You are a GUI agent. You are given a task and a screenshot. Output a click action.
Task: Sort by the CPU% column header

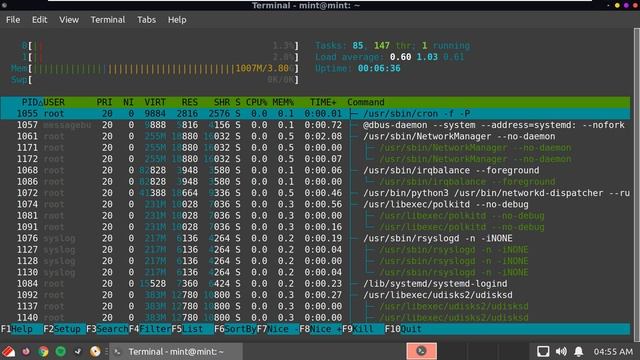256,102
